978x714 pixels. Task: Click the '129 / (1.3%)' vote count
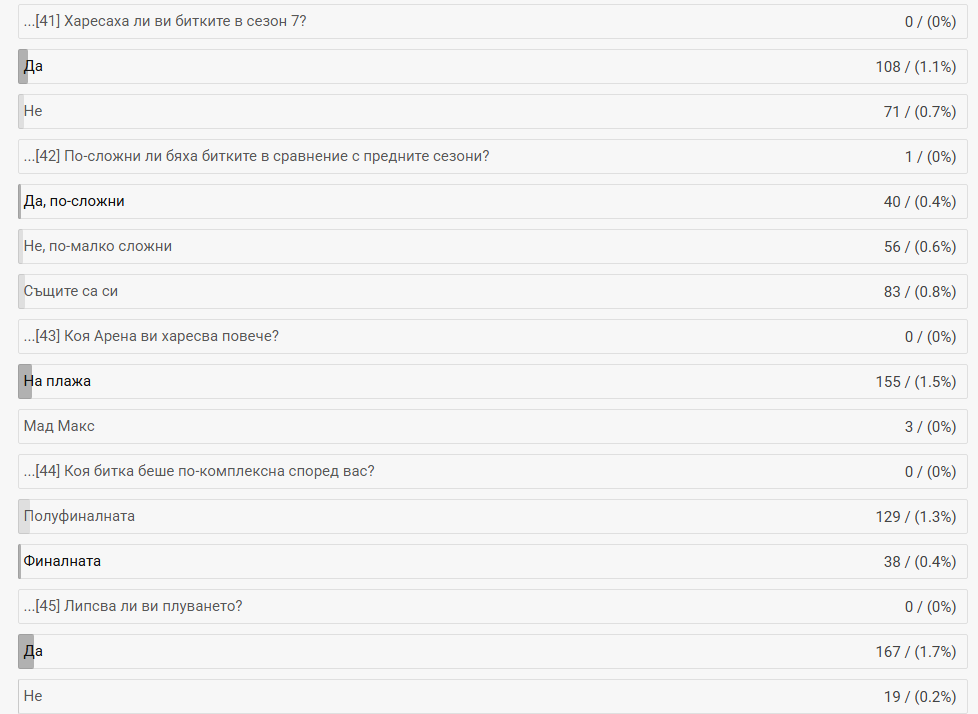coord(915,516)
